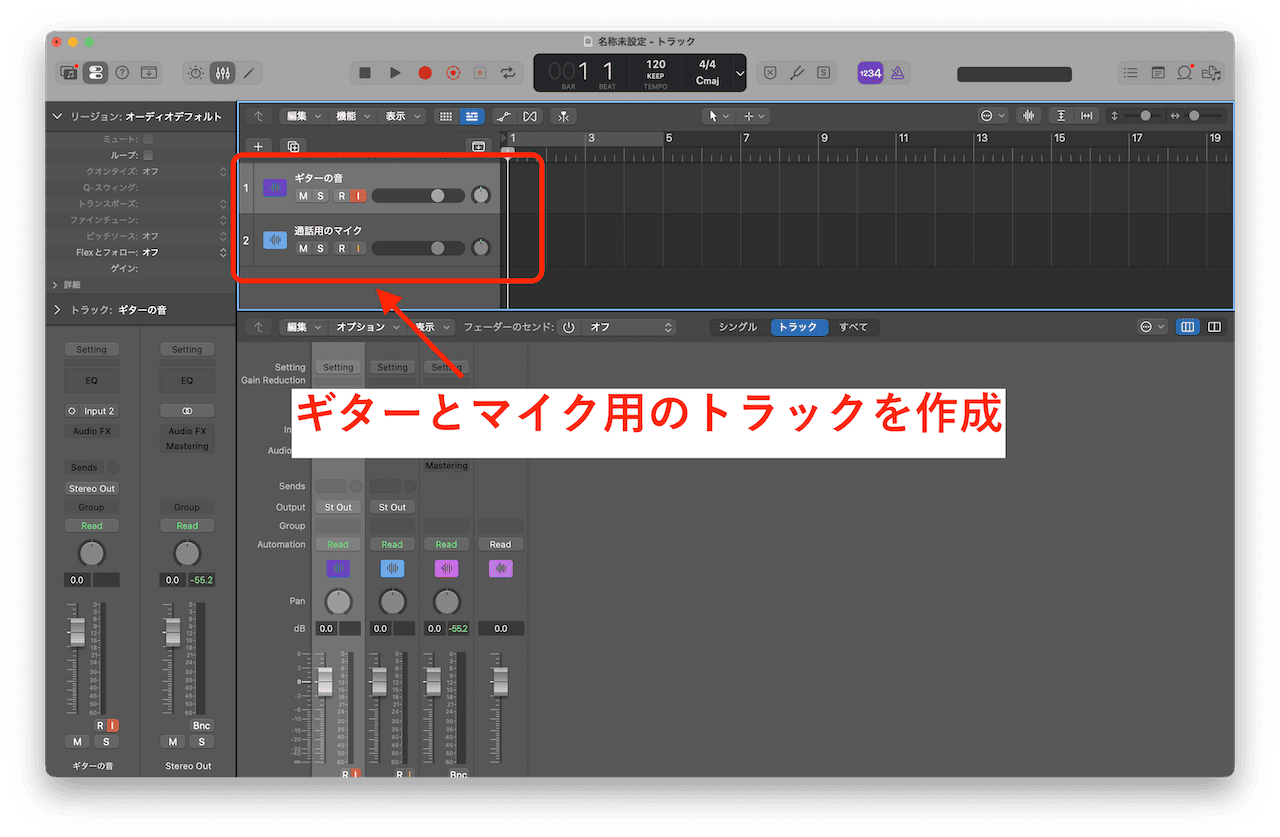Screen dimensions: 1280x837
Task: Show automation in the tracks area
Action: (504, 116)
